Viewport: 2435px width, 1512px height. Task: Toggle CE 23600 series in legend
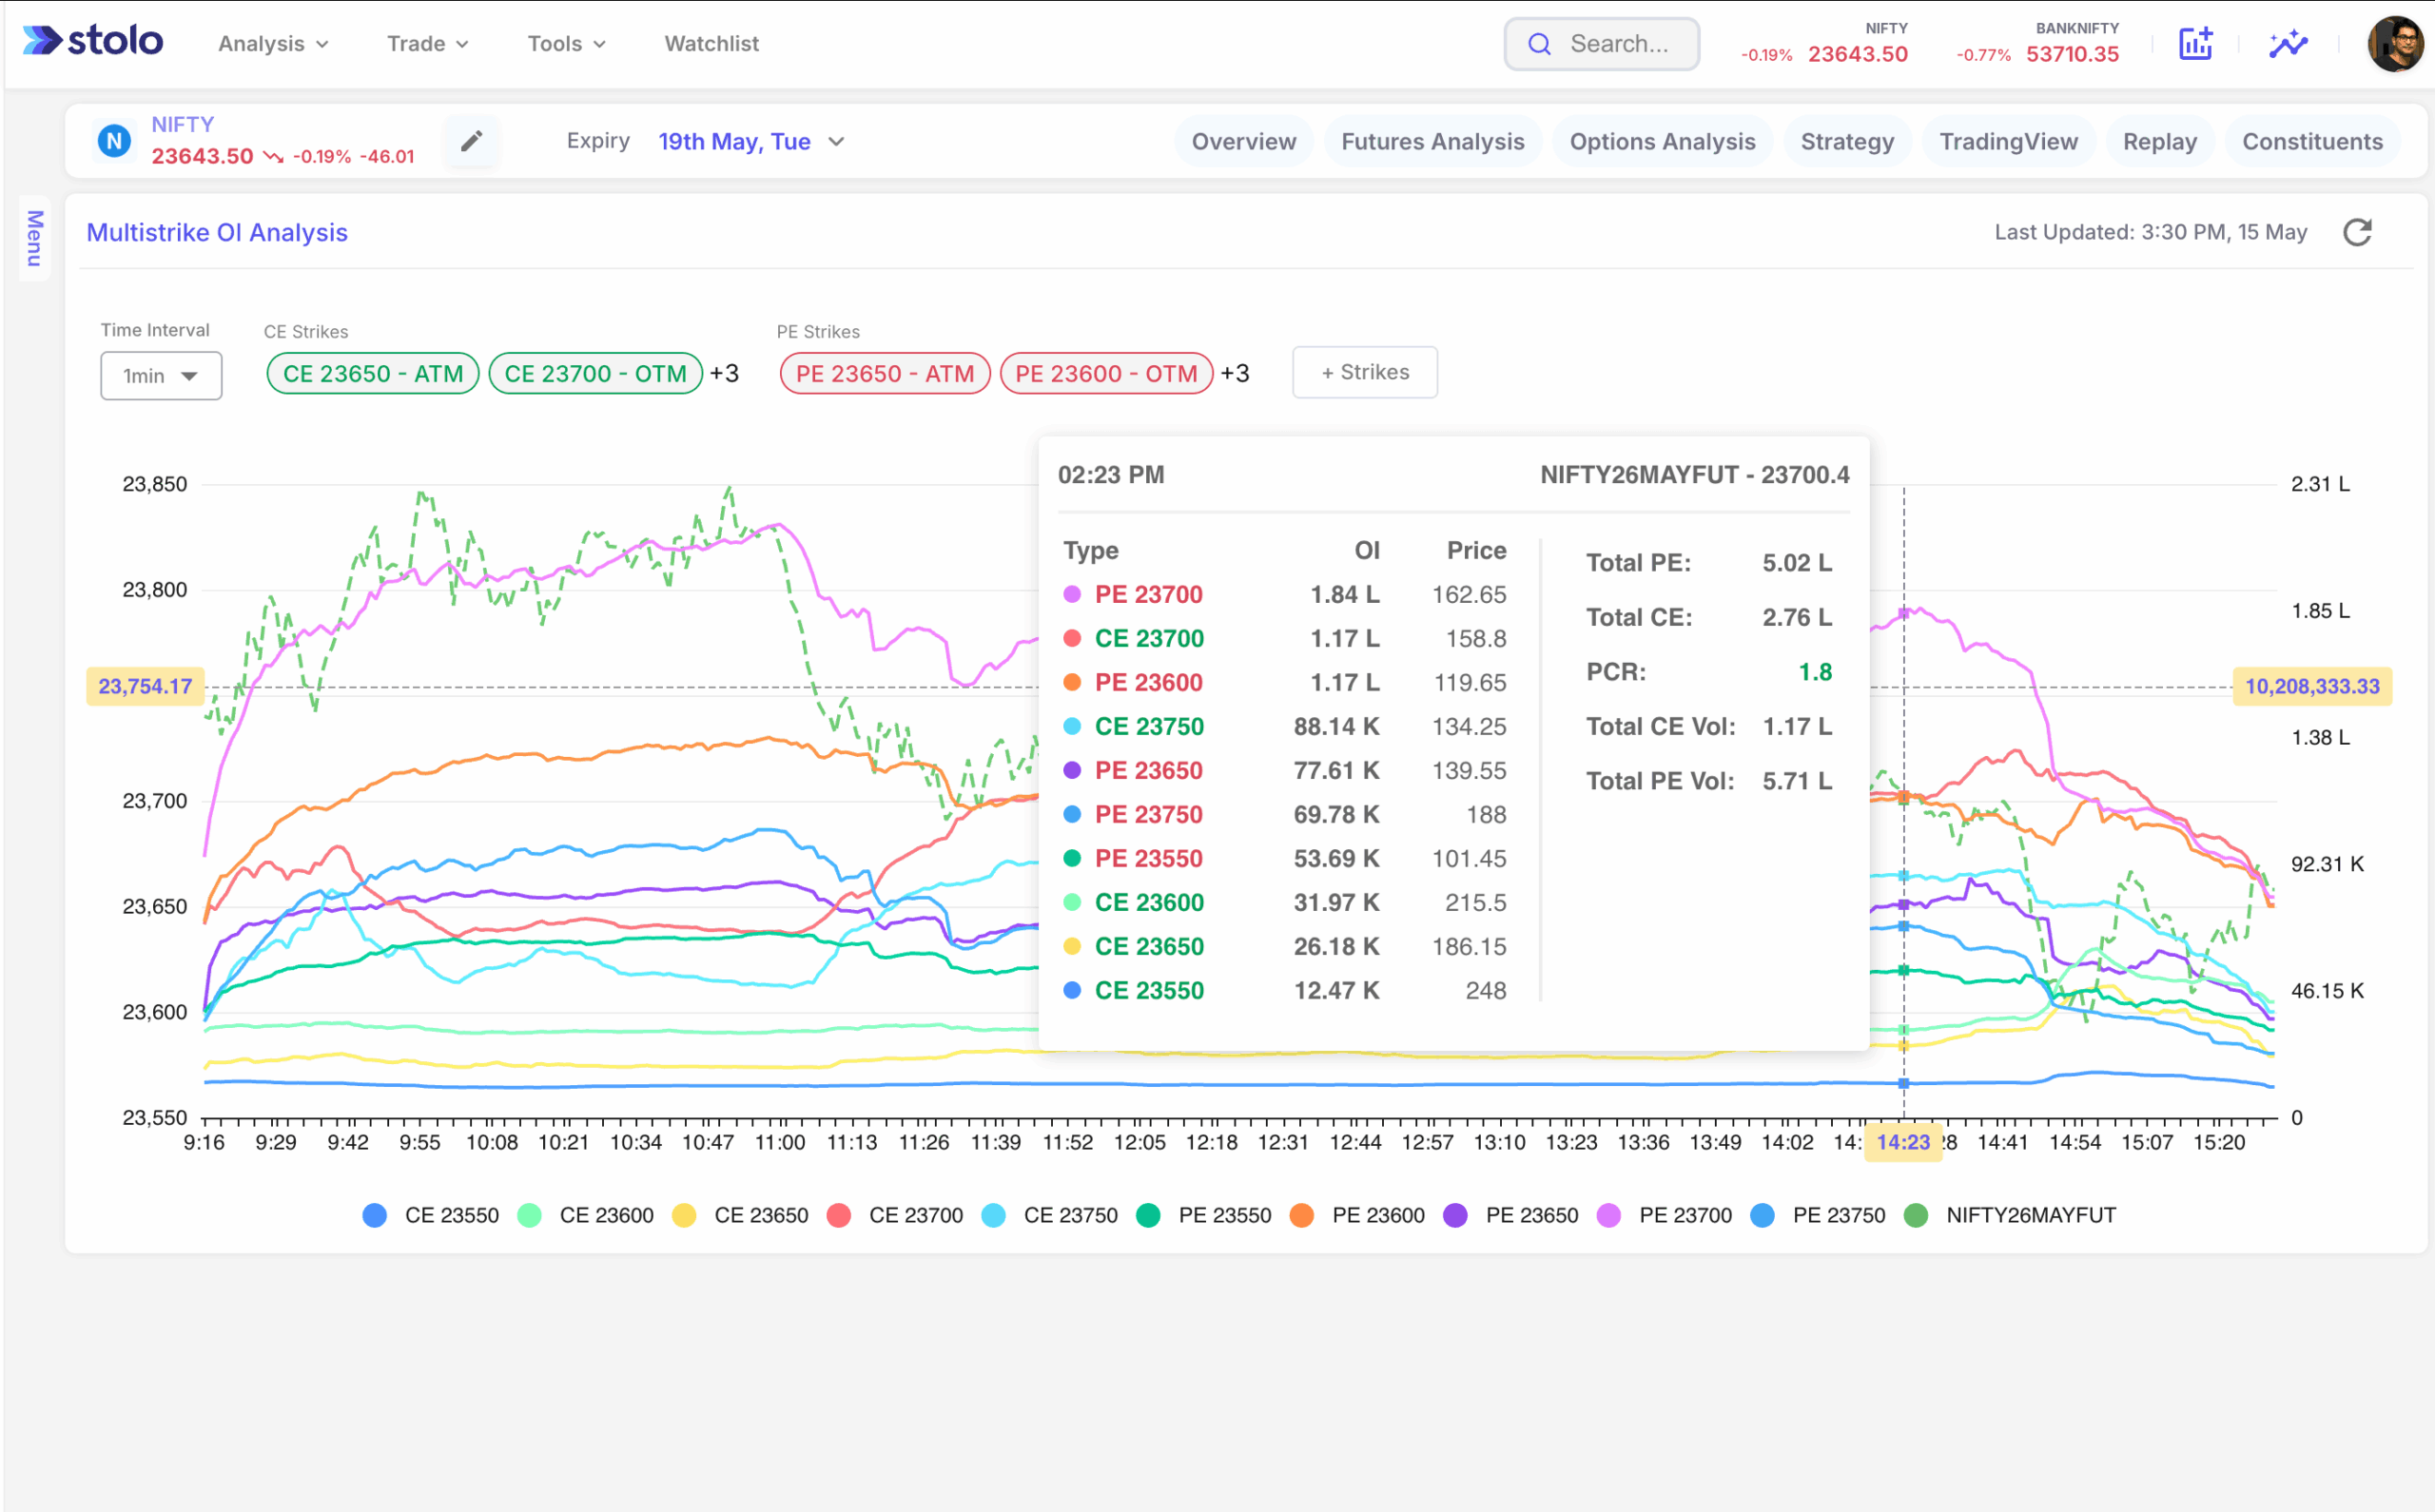point(586,1215)
